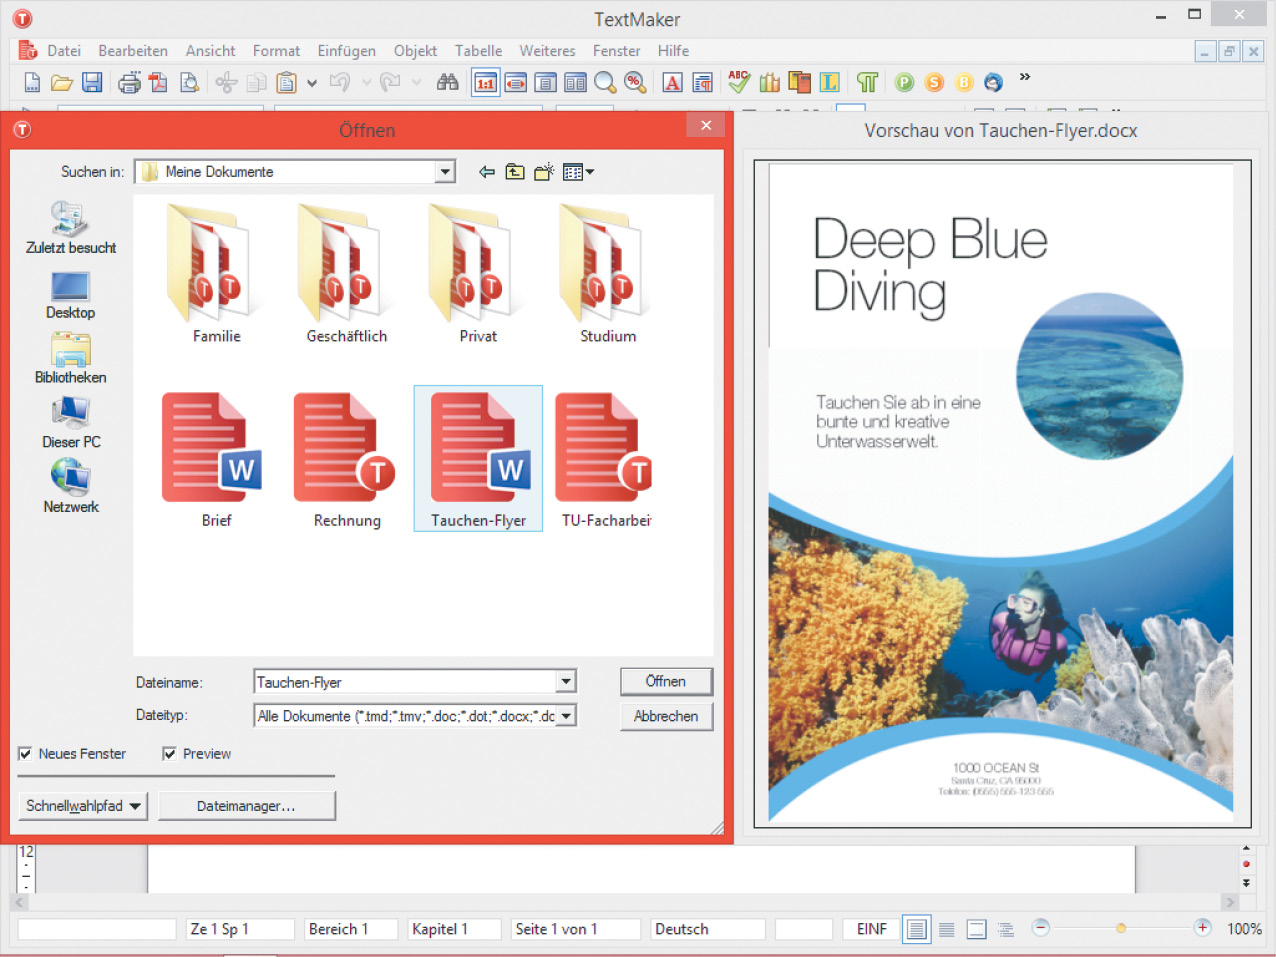Open Netzwerk location in sidebar

tap(71, 487)
